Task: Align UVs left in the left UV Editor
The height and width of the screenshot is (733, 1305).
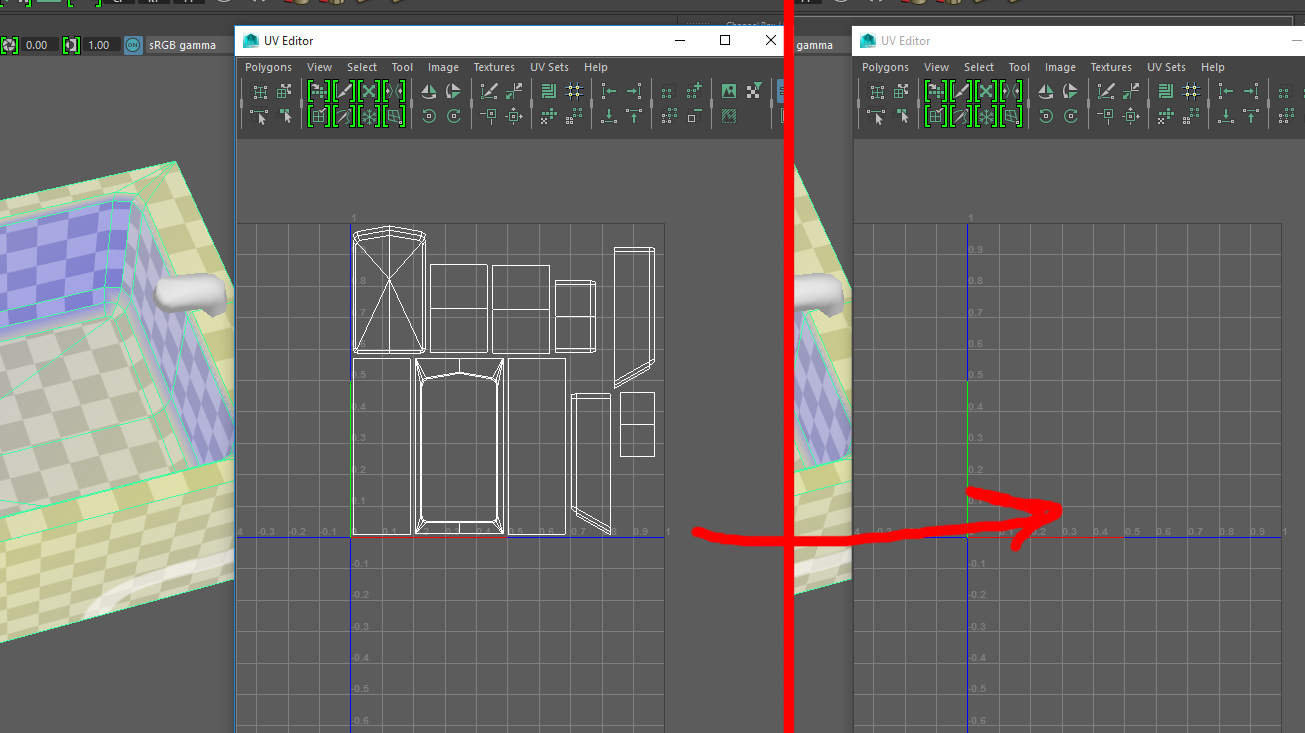Action: (x=609, y=92)
